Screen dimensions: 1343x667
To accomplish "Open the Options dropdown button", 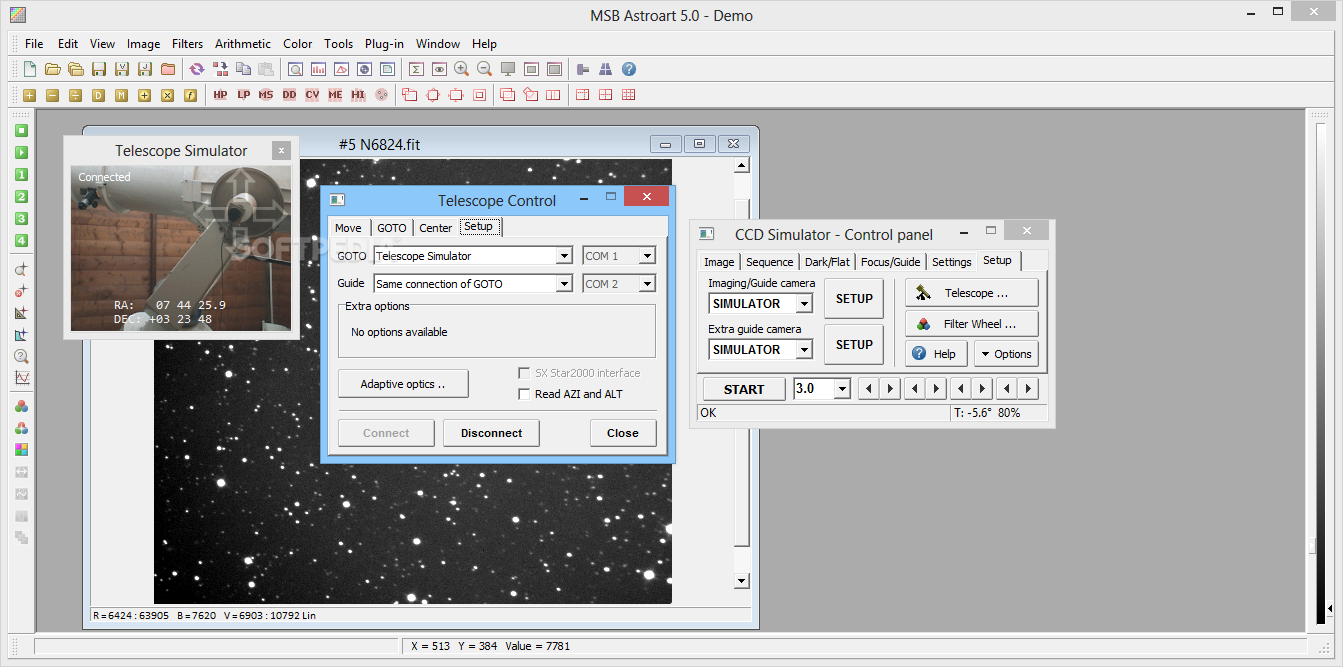I will (x=1006, y=354).
